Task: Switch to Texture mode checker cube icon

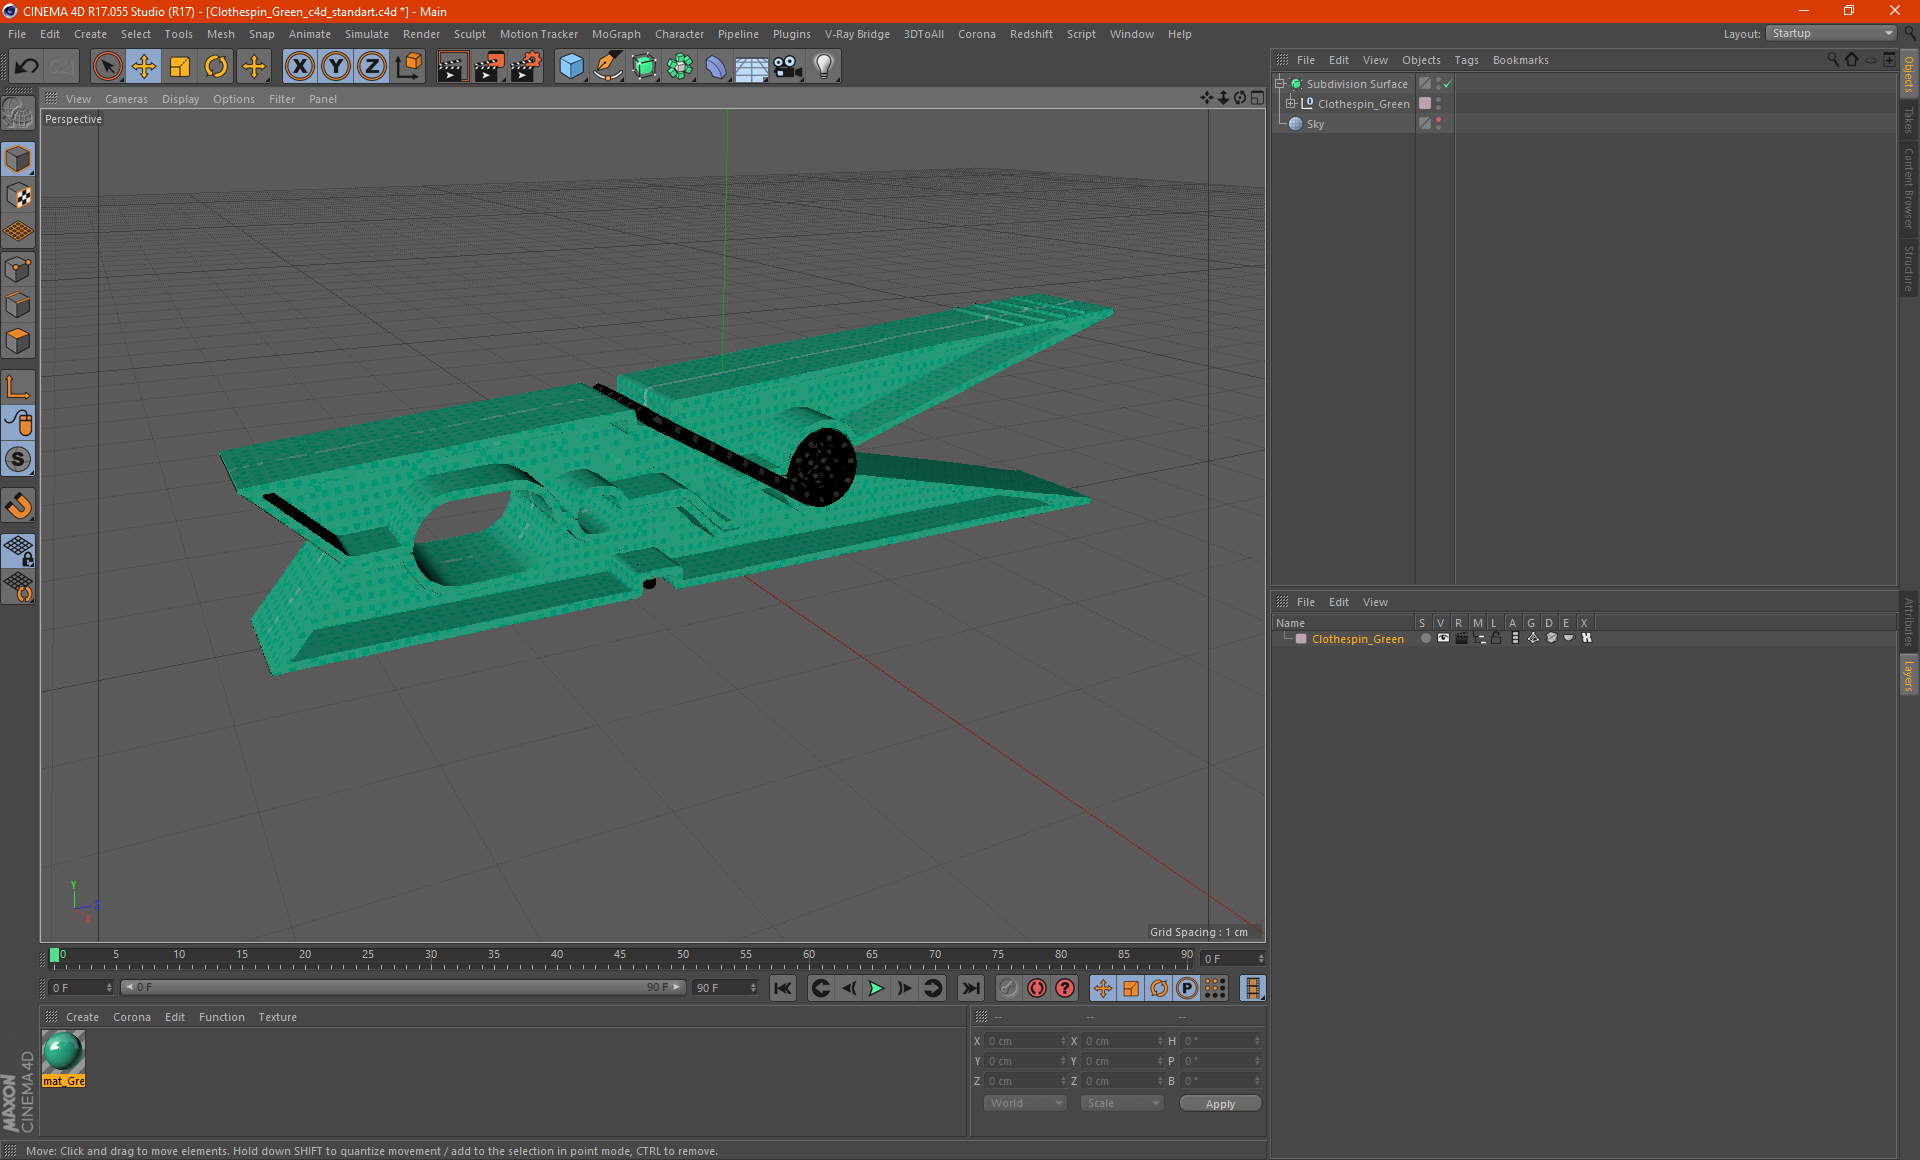Action: [x=19, y=196]
